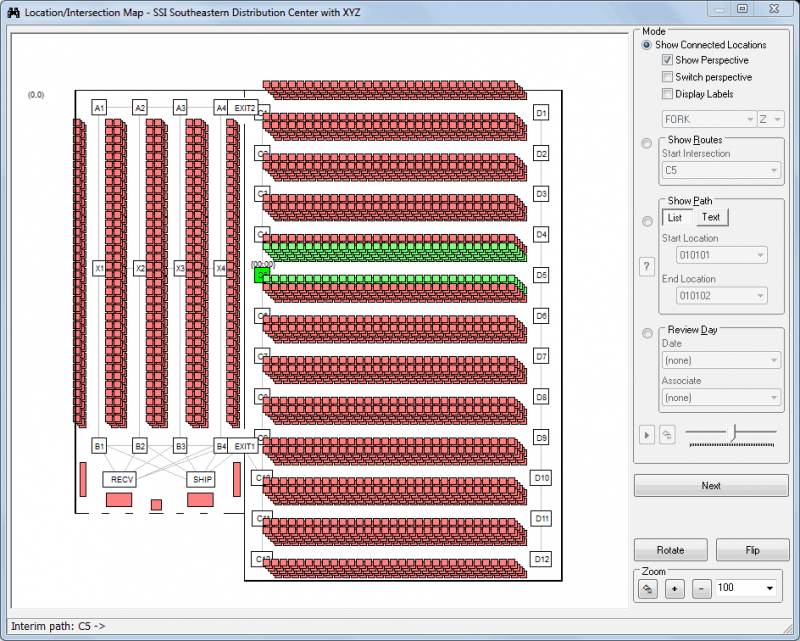Click the EXIT1 node
This screenshot has width=800, height=641.
tap(243, 446)
